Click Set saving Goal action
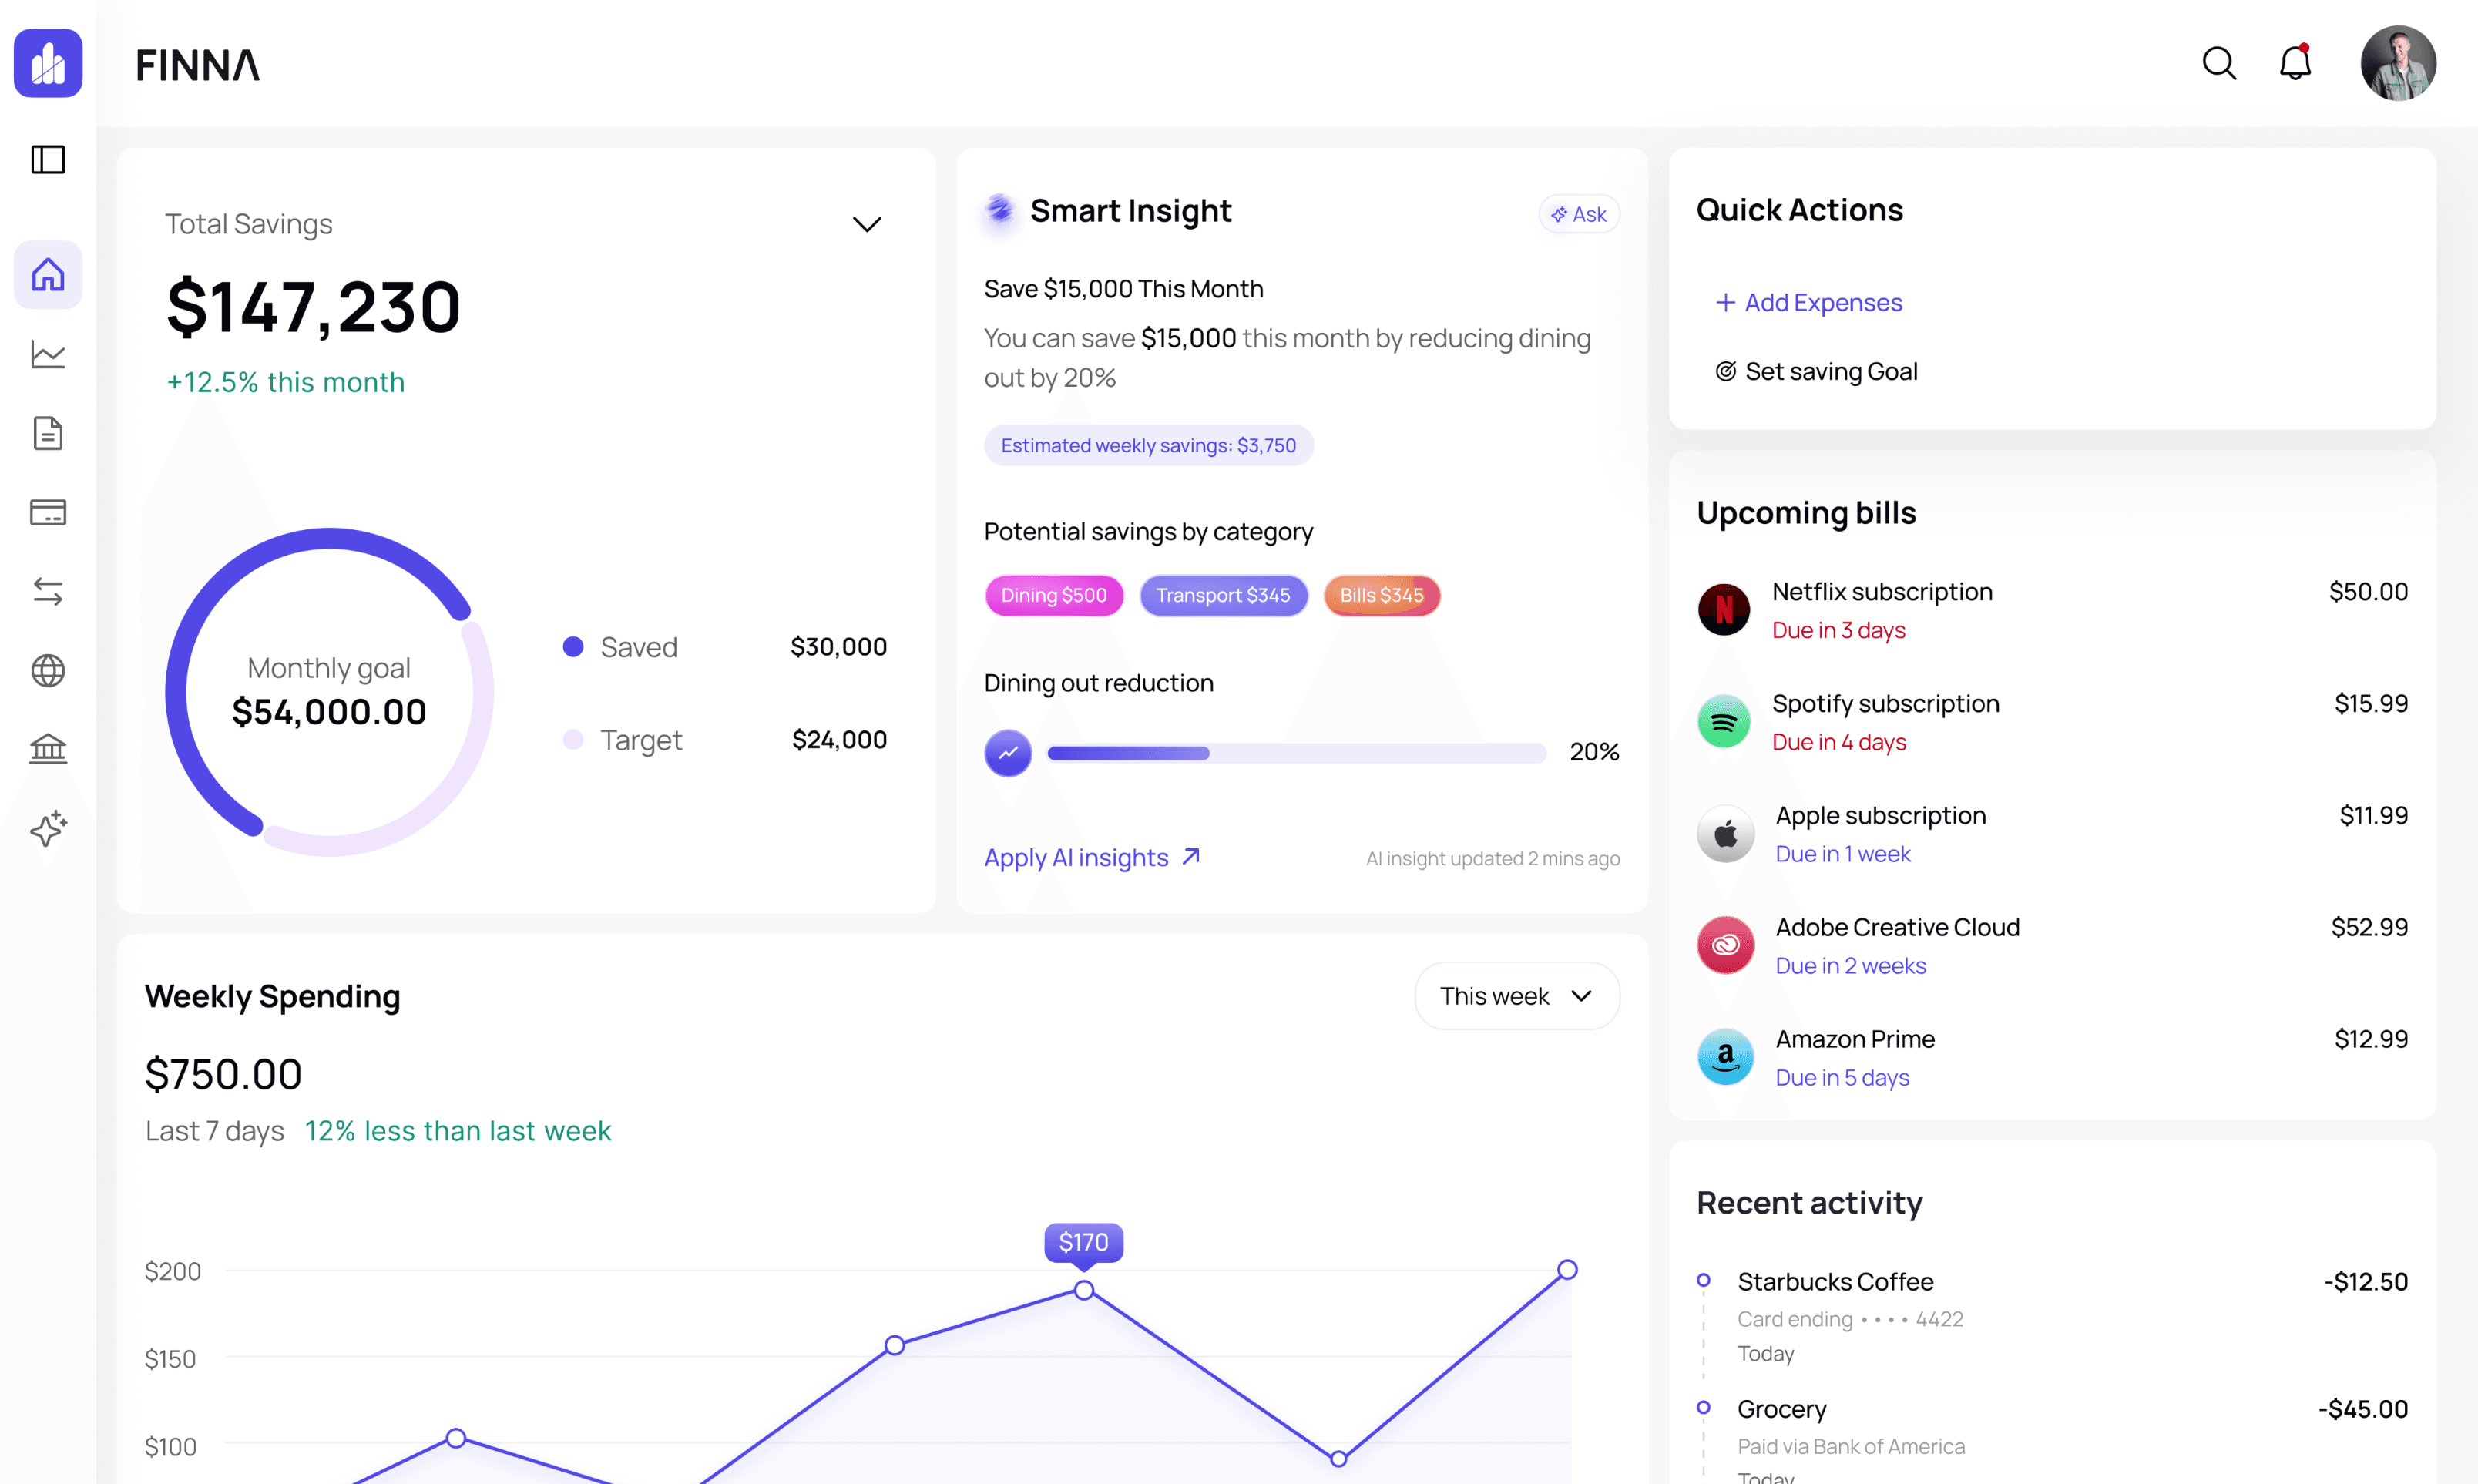Viewport: 2478px width, 1484px height. tap(1816, 371)
